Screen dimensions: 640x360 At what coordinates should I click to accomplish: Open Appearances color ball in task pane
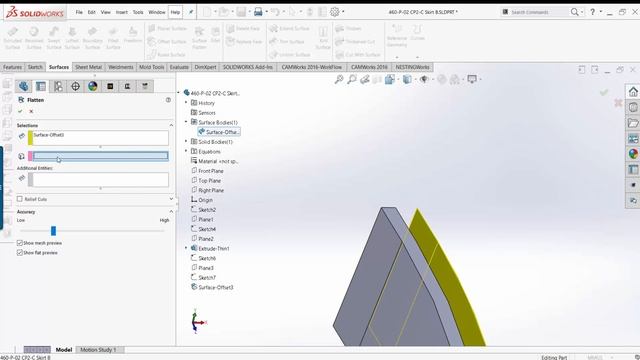[x=633, y=154]
